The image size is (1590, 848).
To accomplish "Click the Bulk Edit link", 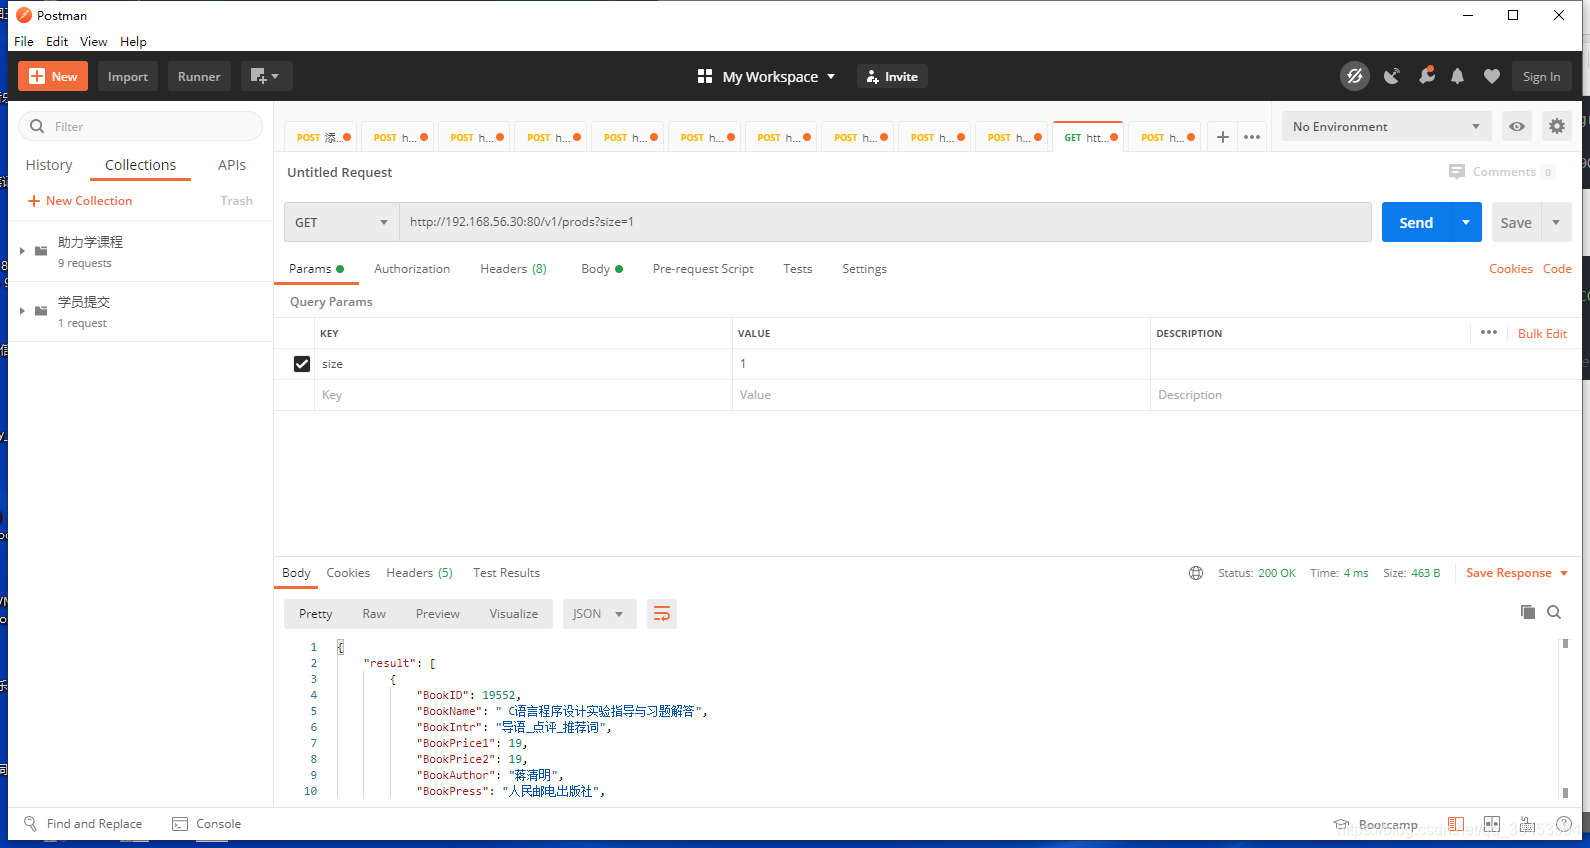I will (x=1542, y=333).
